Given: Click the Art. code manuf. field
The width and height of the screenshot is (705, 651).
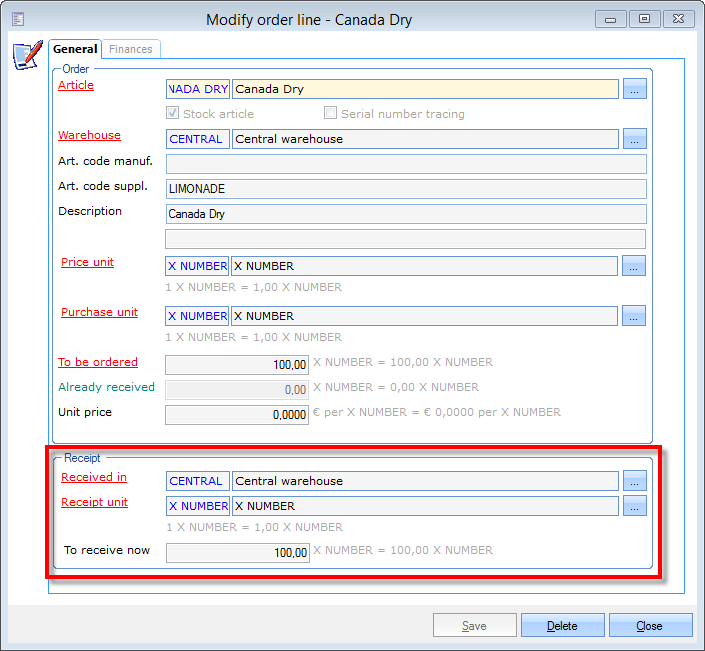Looking at the screenshot, I should [406, 164].
